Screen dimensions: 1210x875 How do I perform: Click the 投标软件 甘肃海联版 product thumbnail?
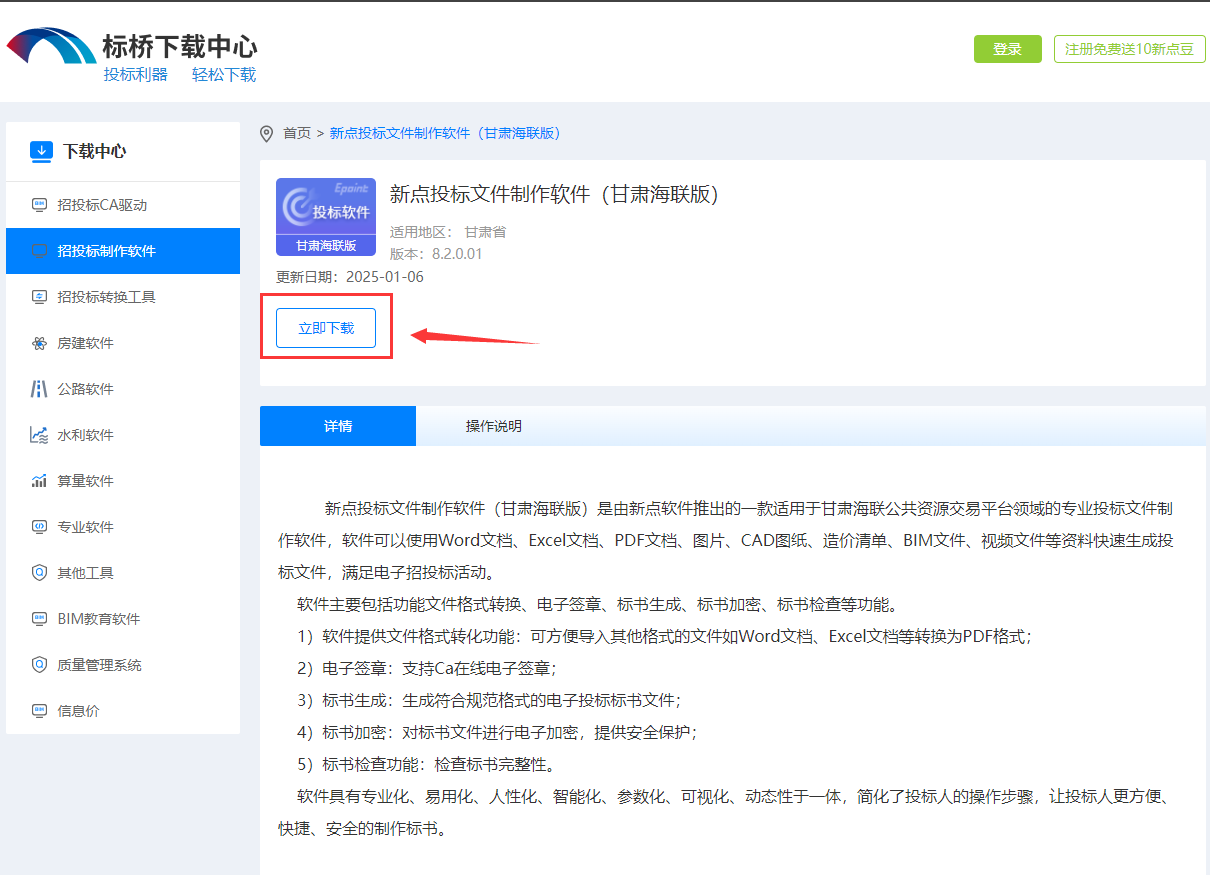tap(326, 217)
